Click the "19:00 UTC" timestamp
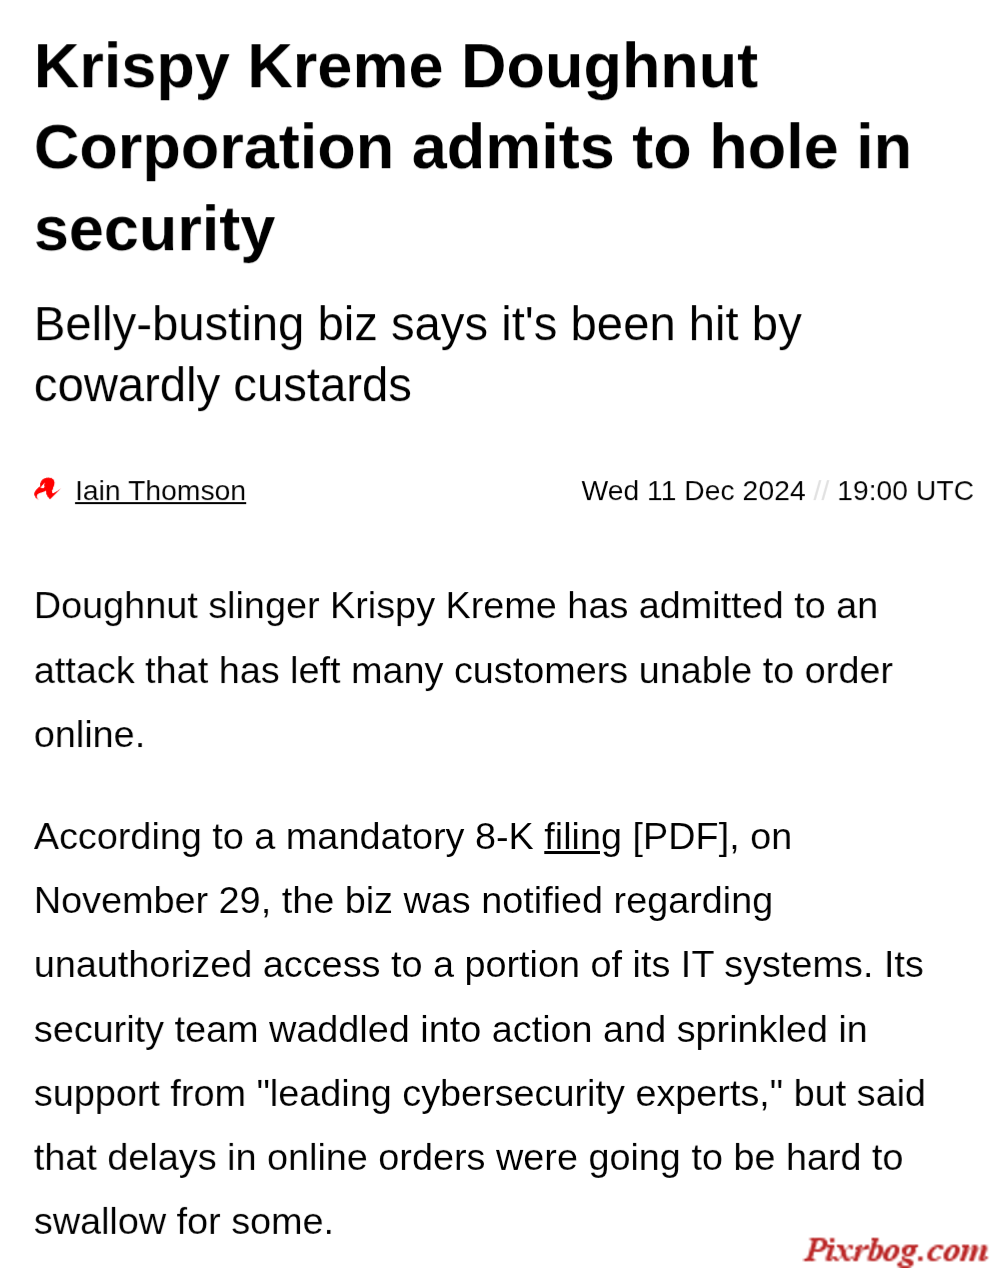 click(905, 491)
